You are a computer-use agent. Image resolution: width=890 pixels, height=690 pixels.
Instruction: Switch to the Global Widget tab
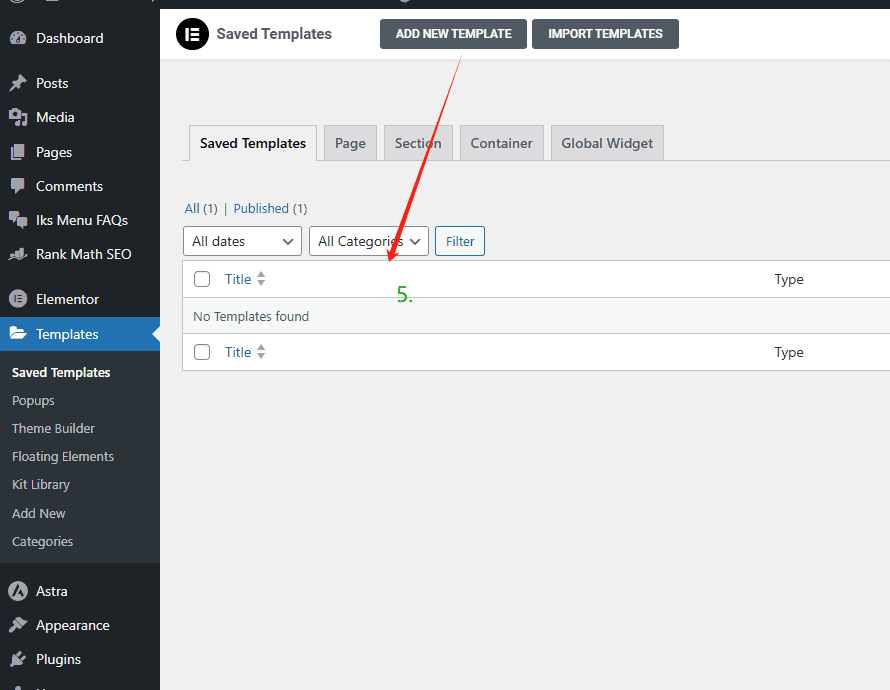click(x=607, y=143)
